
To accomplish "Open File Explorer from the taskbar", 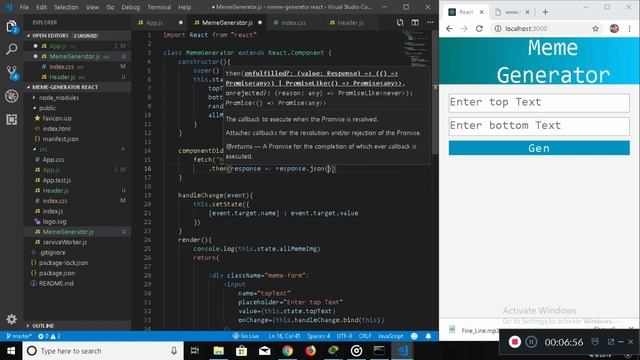I will pyautogui.click(x=218, y=351).
